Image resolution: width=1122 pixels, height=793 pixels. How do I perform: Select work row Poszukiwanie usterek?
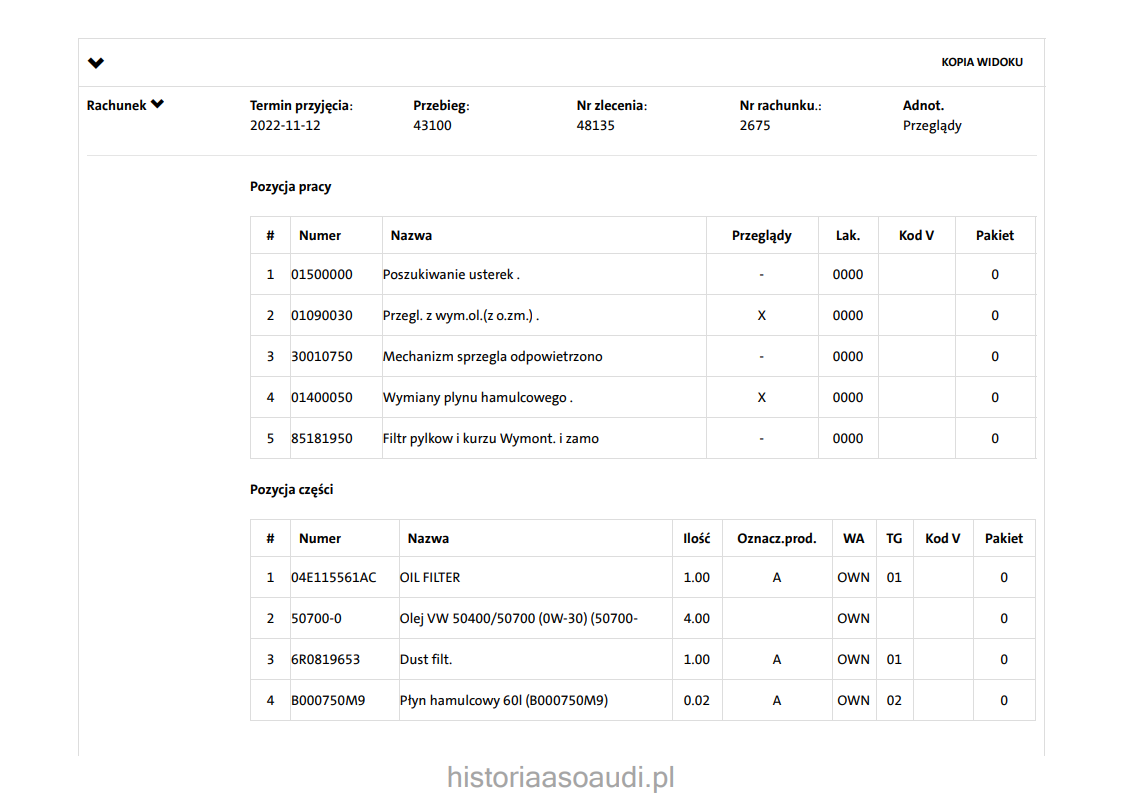pos(451,275)
